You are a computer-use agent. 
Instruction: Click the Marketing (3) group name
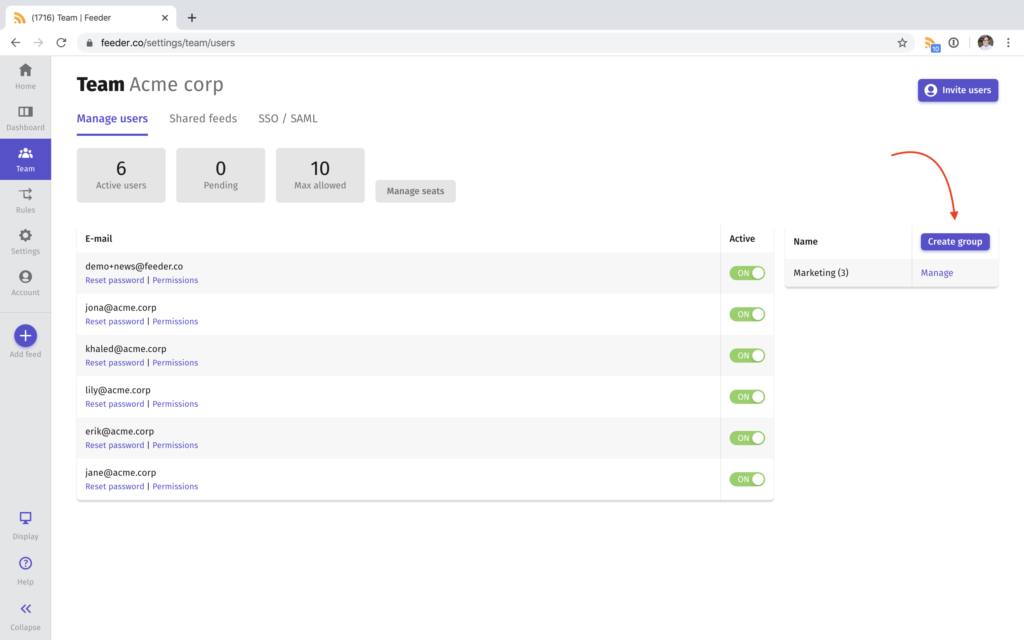pos(821,273)
